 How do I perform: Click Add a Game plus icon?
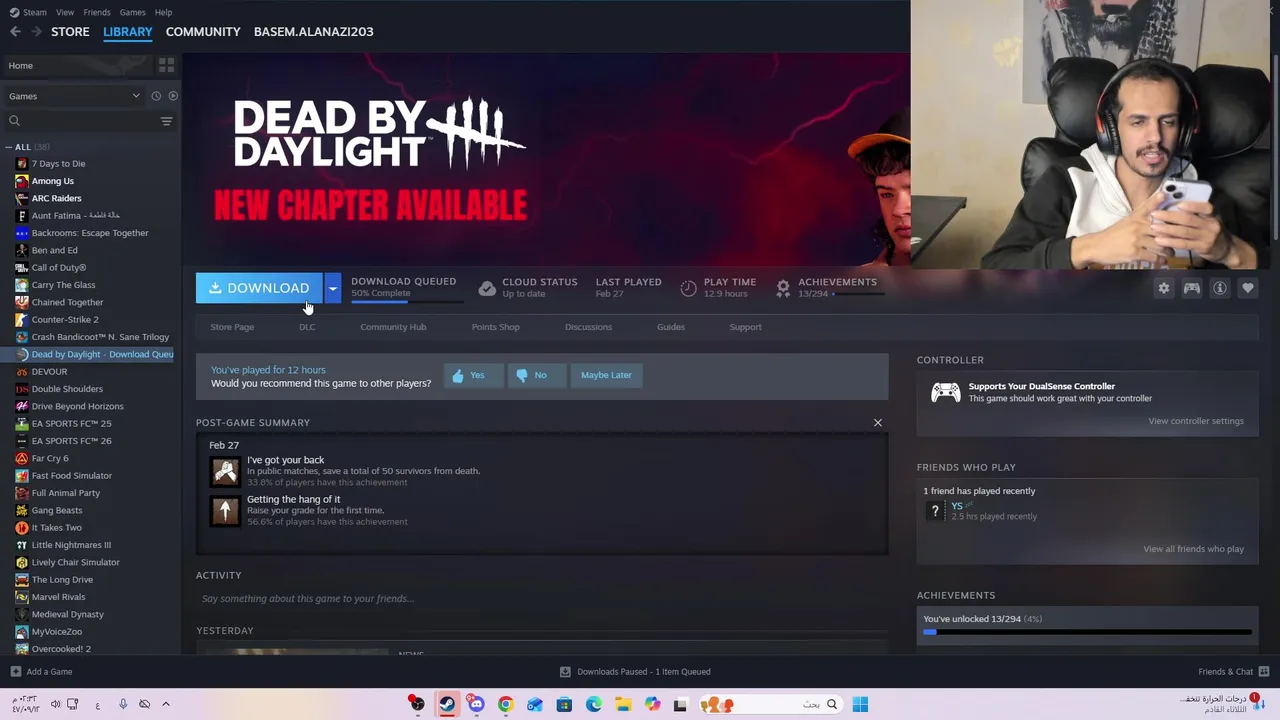[x=15, y=672]
